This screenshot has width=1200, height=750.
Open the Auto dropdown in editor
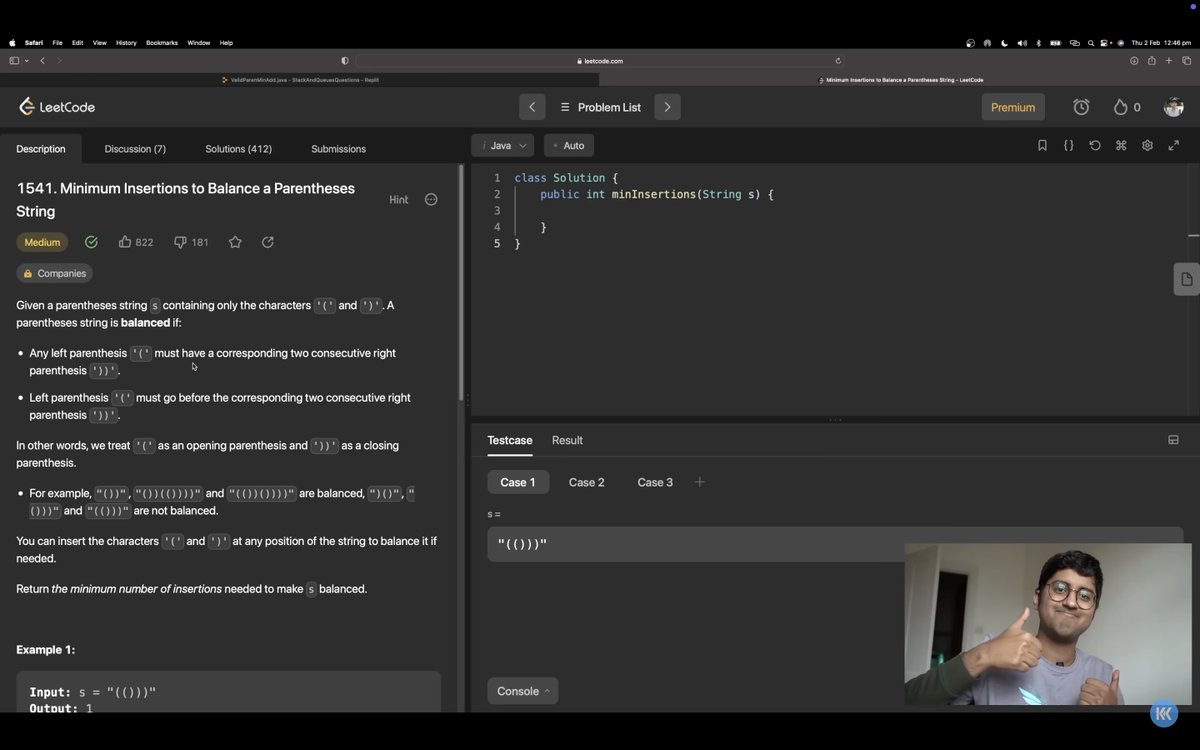569,145
